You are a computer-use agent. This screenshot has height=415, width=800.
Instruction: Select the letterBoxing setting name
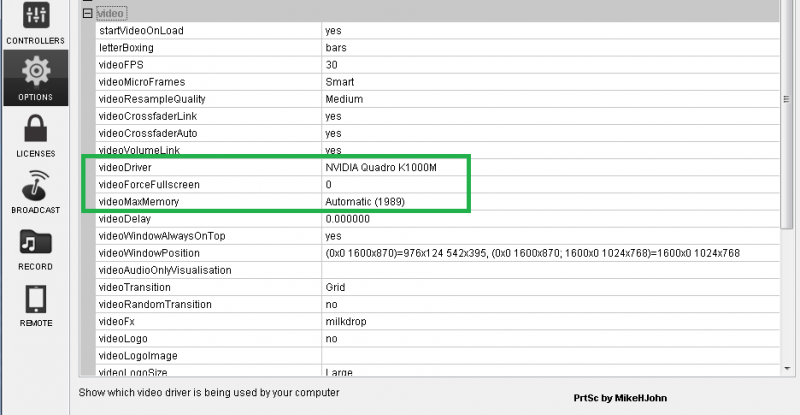126,48
